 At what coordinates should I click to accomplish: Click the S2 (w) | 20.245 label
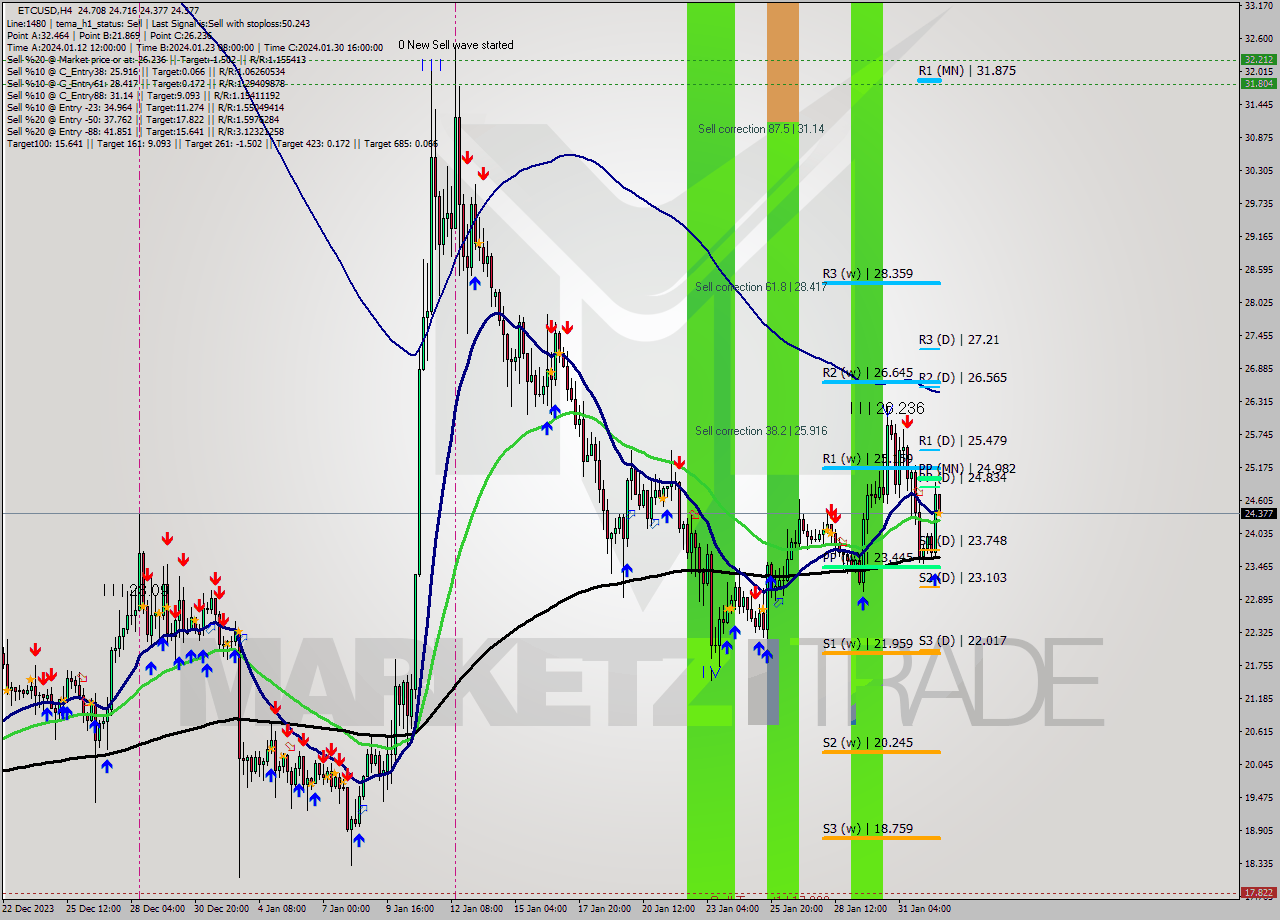point(867,743)
